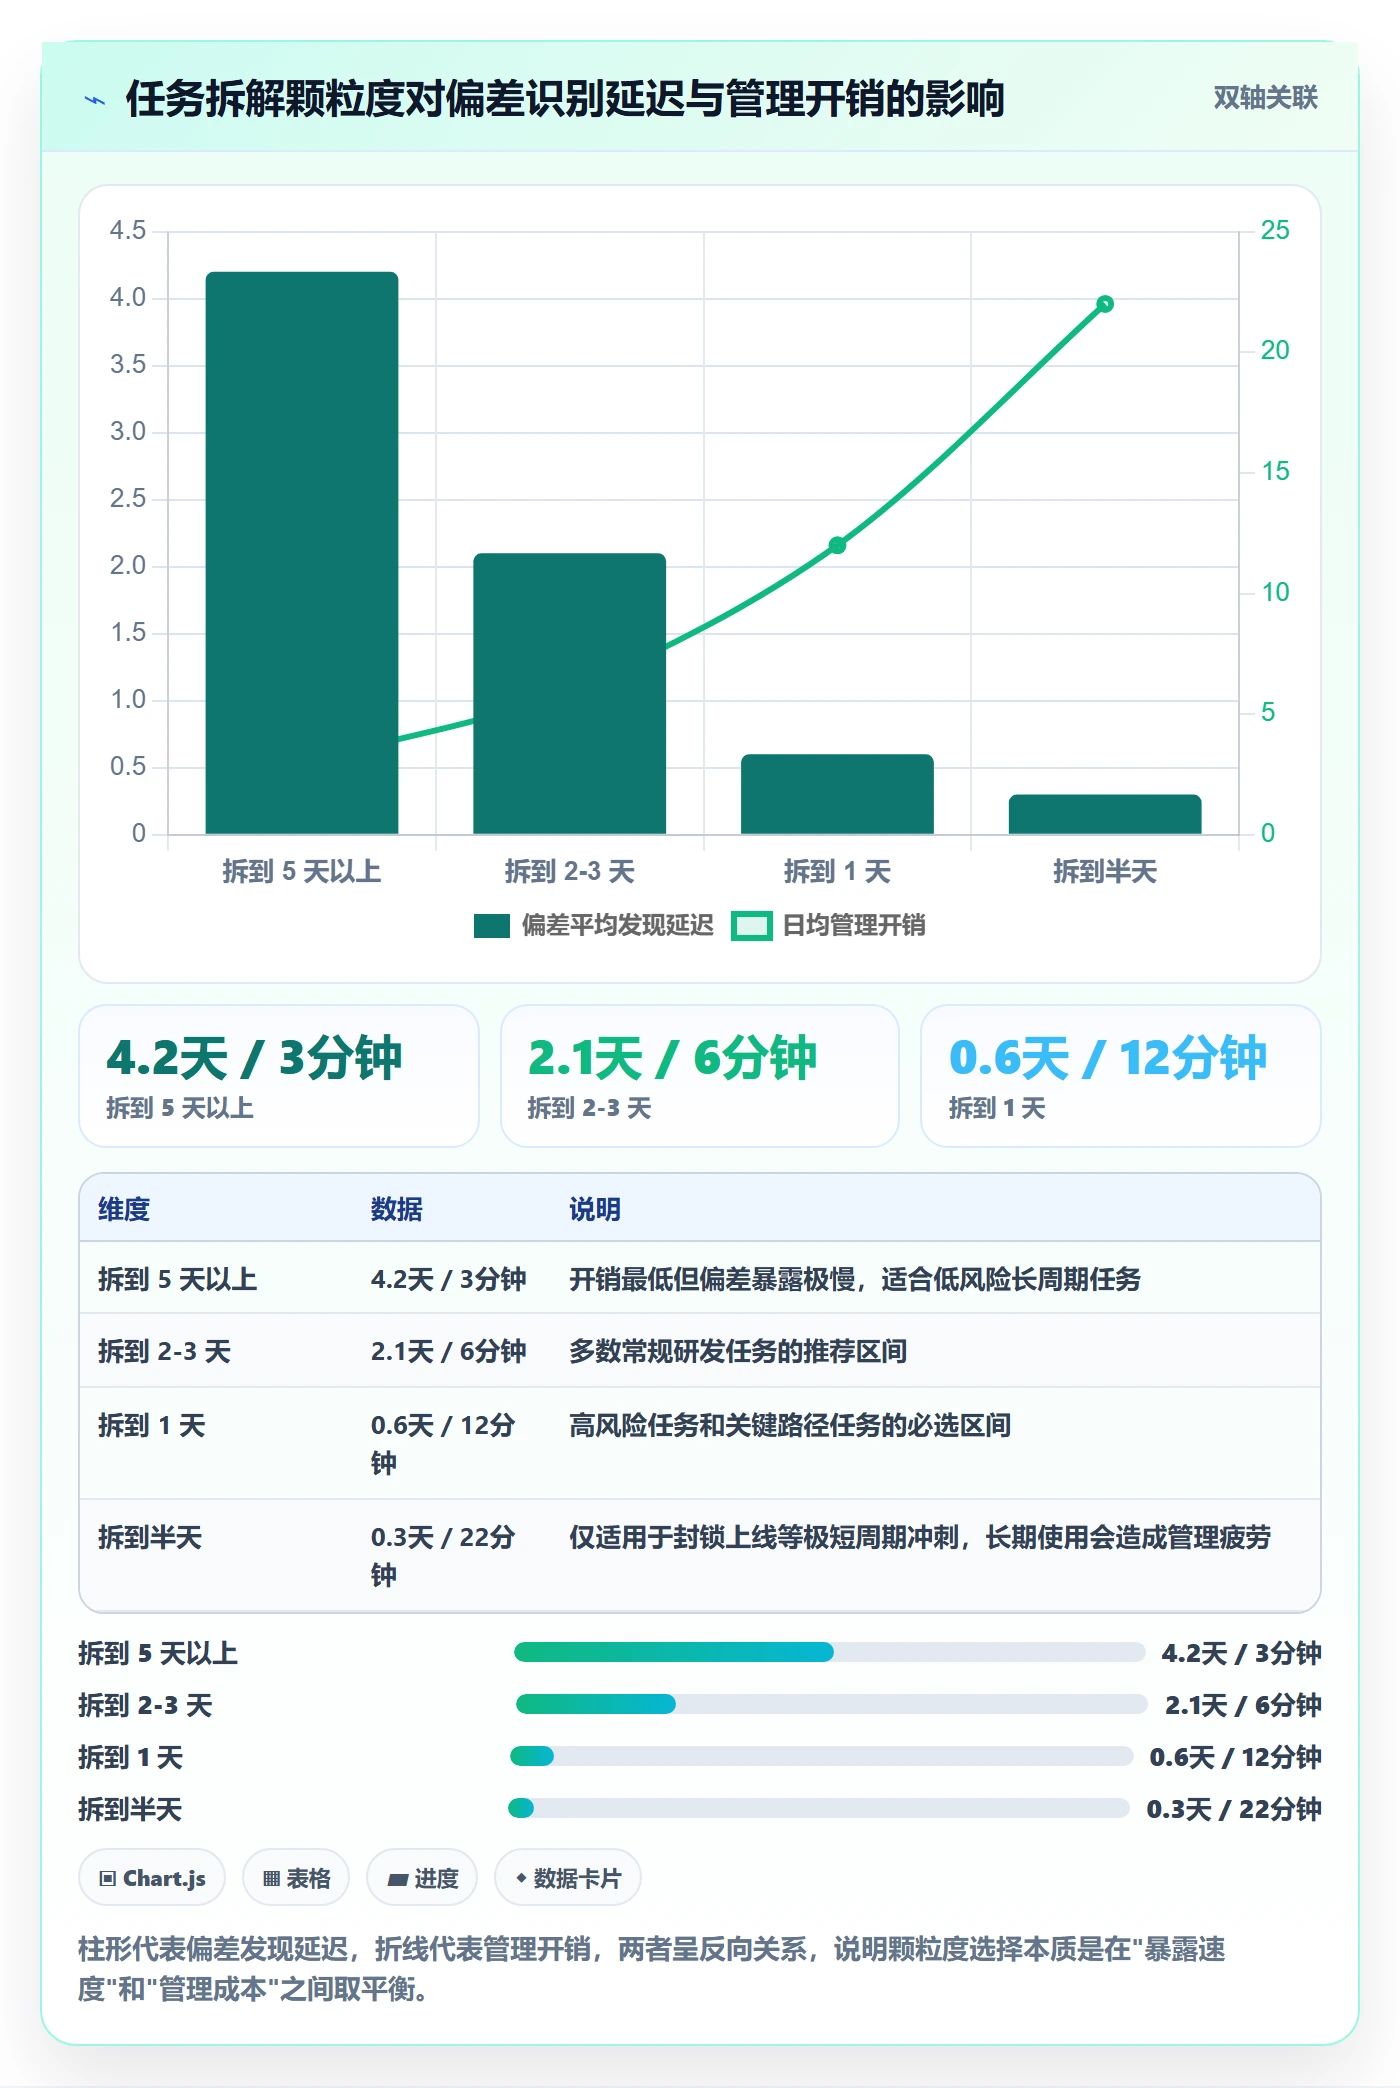Click the 进度 tag chip
This screenshot has width=1400, height=2088.
pos(422,1878)
